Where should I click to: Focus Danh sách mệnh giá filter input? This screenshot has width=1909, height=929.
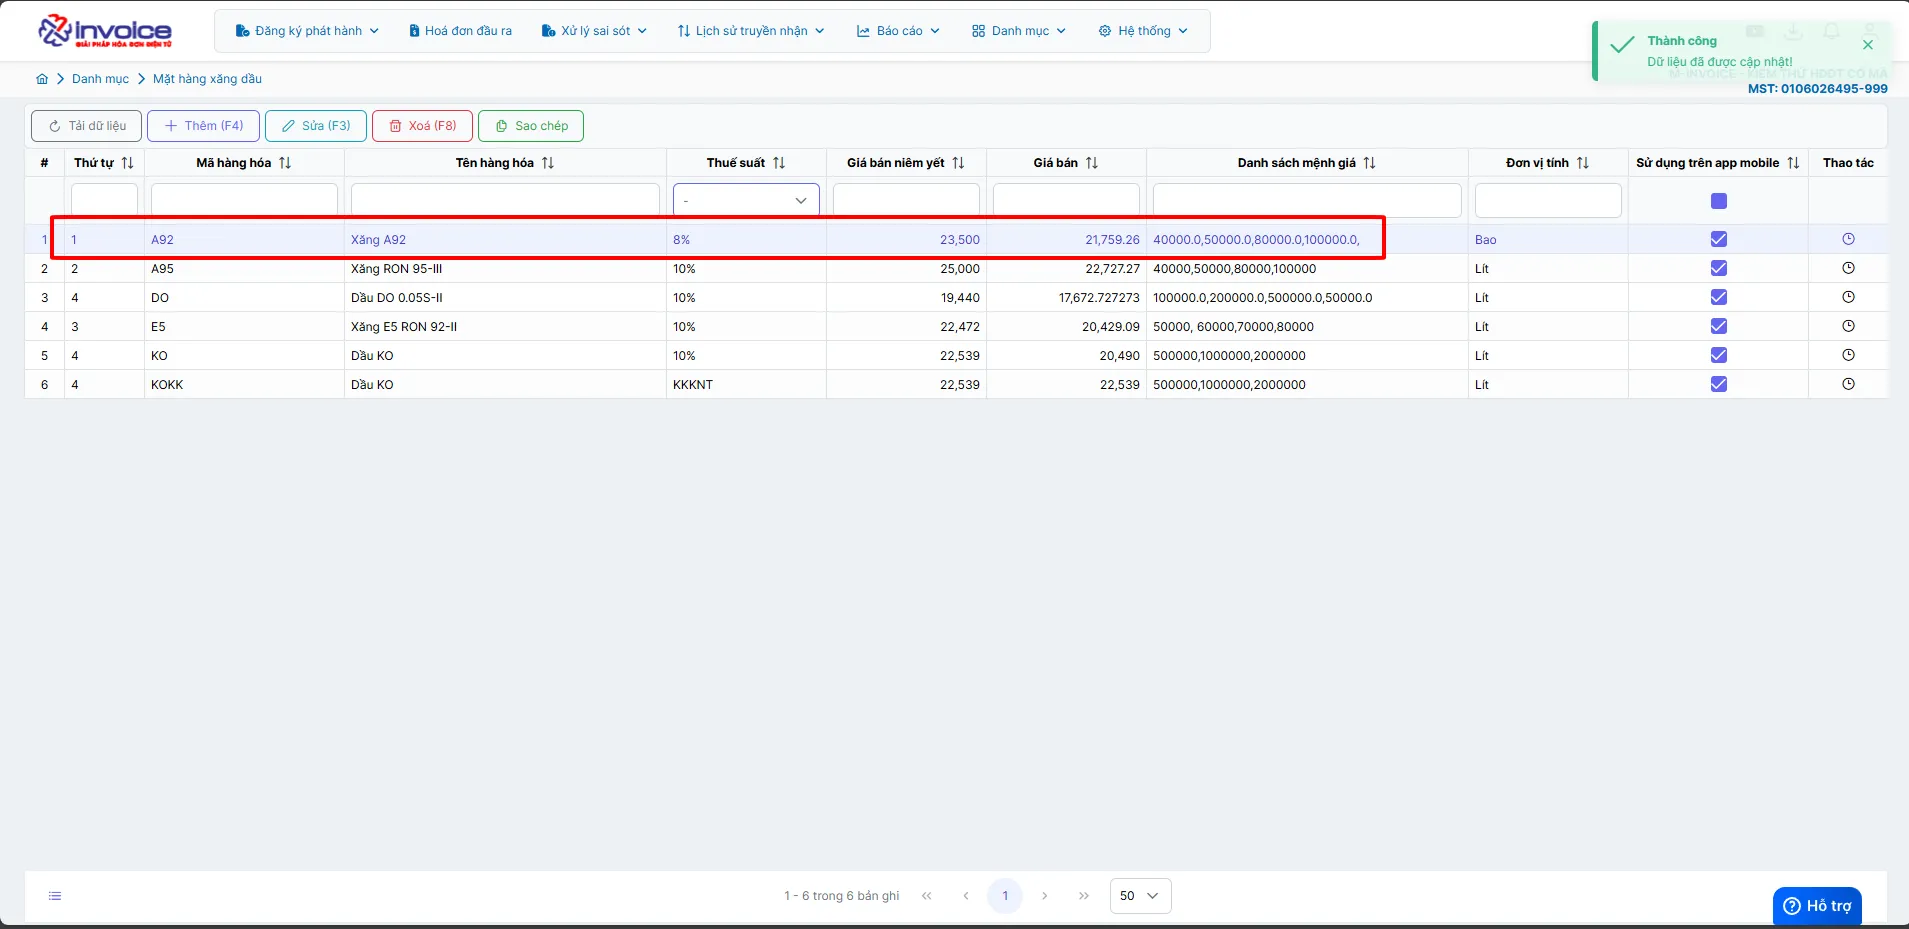(1307, 200)
